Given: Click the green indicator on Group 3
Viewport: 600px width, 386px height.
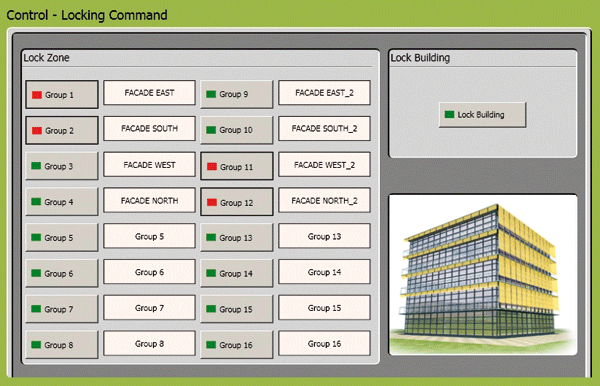Looking at the screenshot, I should pyautogui.click(x=36, y=166).
